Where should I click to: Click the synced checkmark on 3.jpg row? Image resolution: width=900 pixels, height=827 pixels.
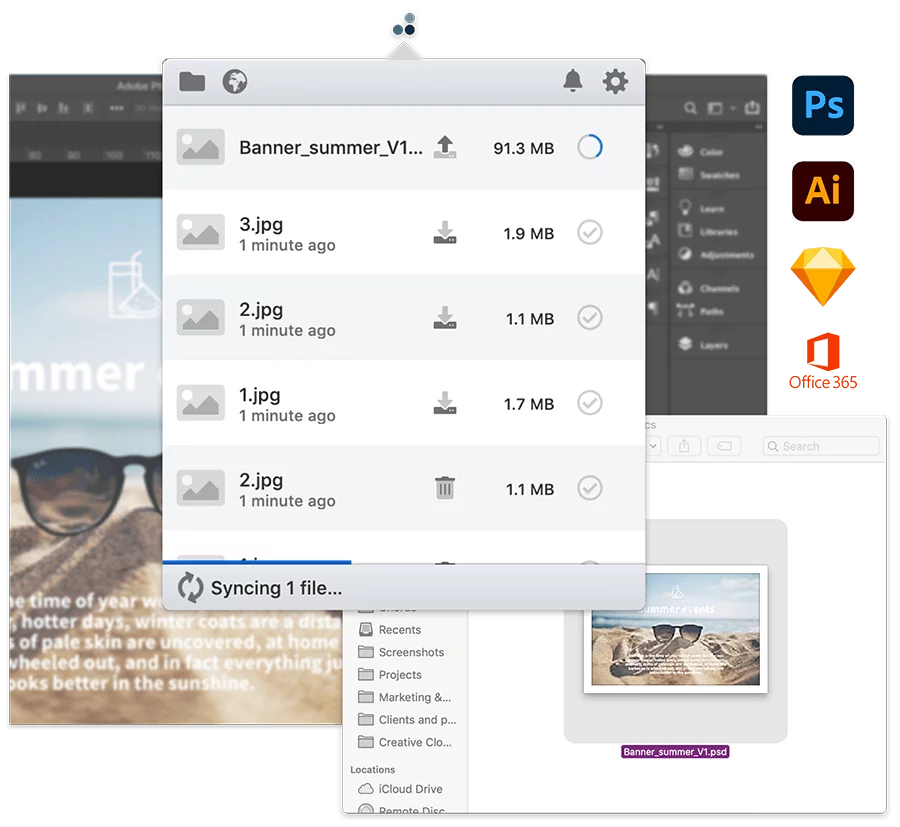point(589,232)
